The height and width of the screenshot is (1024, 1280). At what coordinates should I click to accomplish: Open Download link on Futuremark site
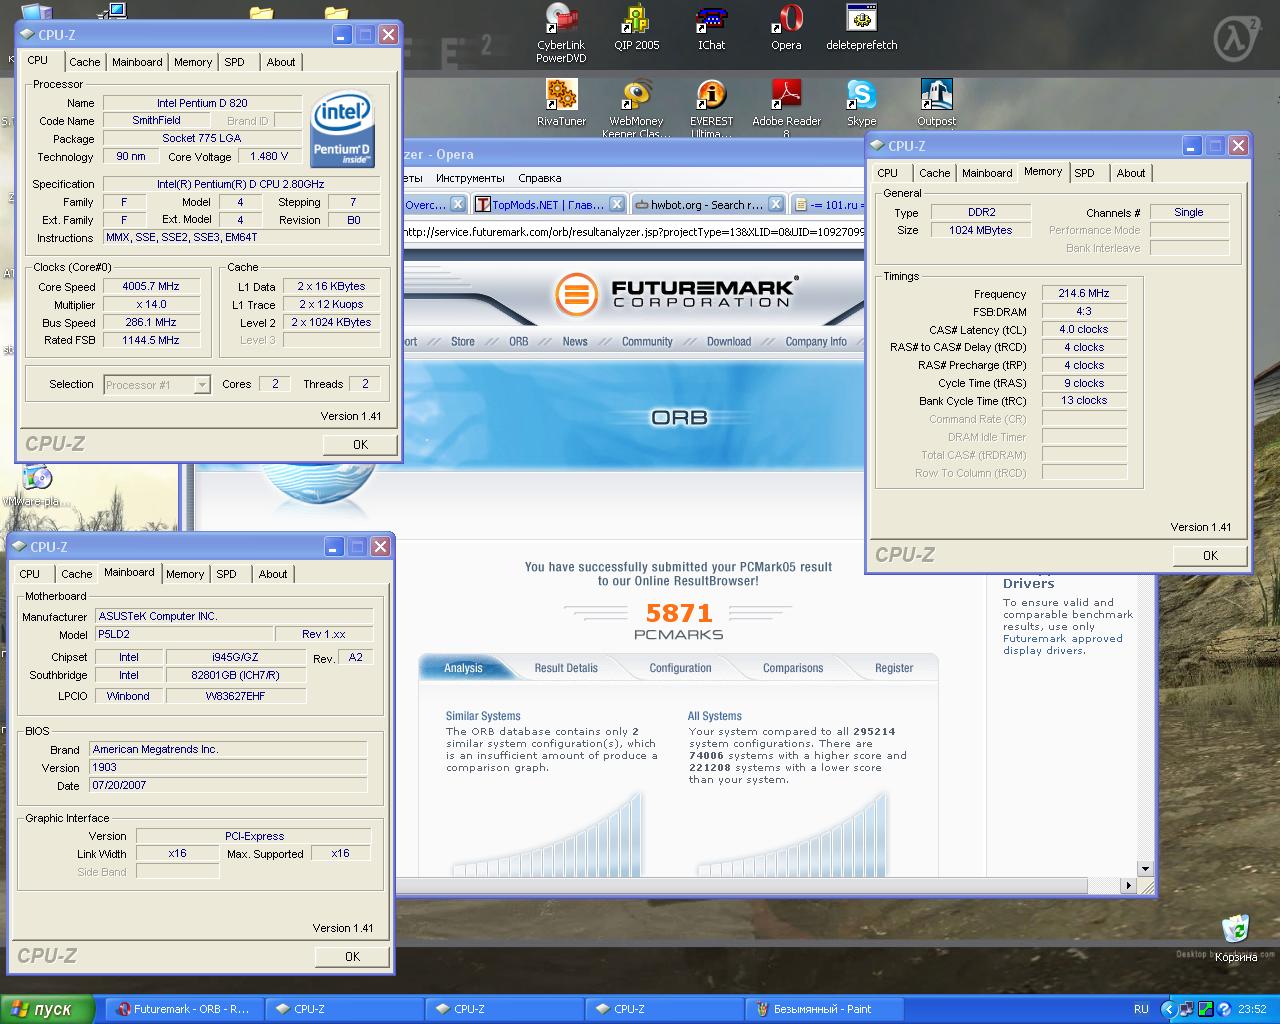point(729,342)
